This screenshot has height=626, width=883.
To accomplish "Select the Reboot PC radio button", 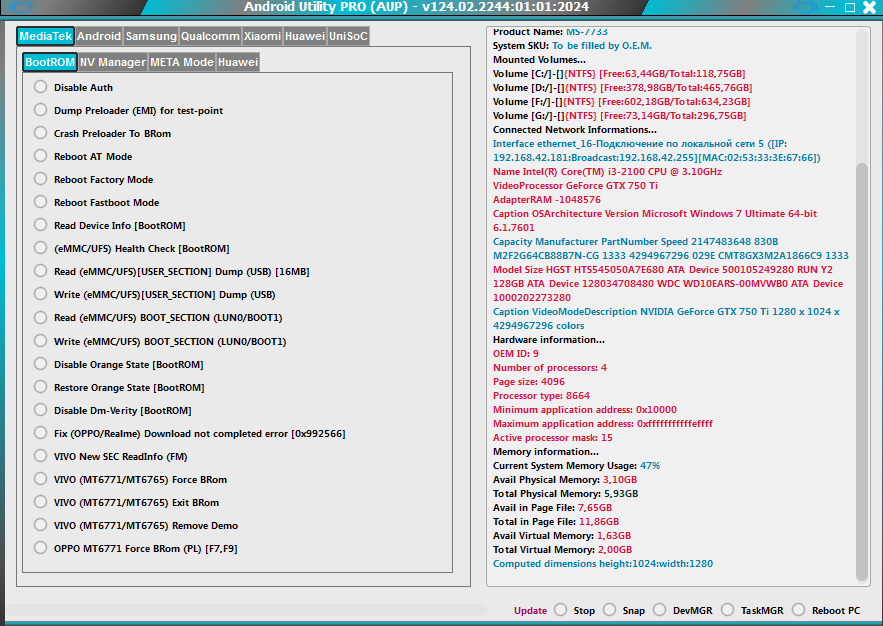I will point(799,610).
